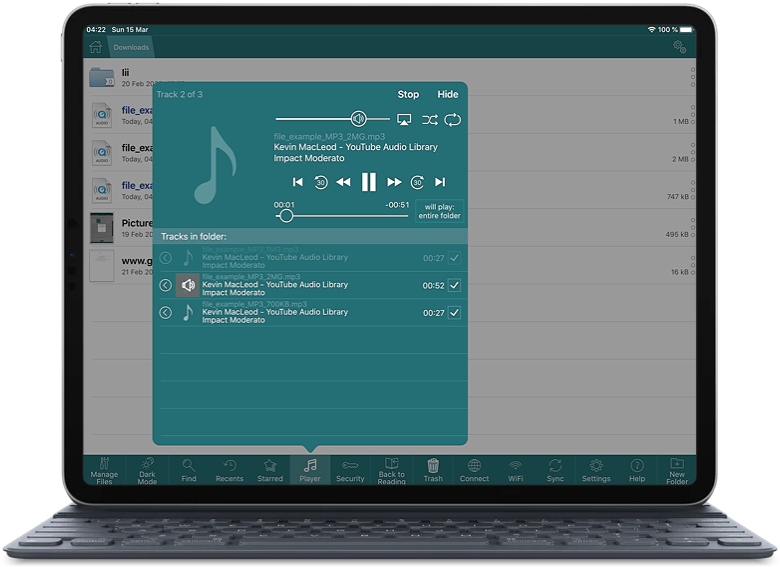Fast forward the current track
Image resolution: width=780 pixels, height=567 pixels.
394,183
